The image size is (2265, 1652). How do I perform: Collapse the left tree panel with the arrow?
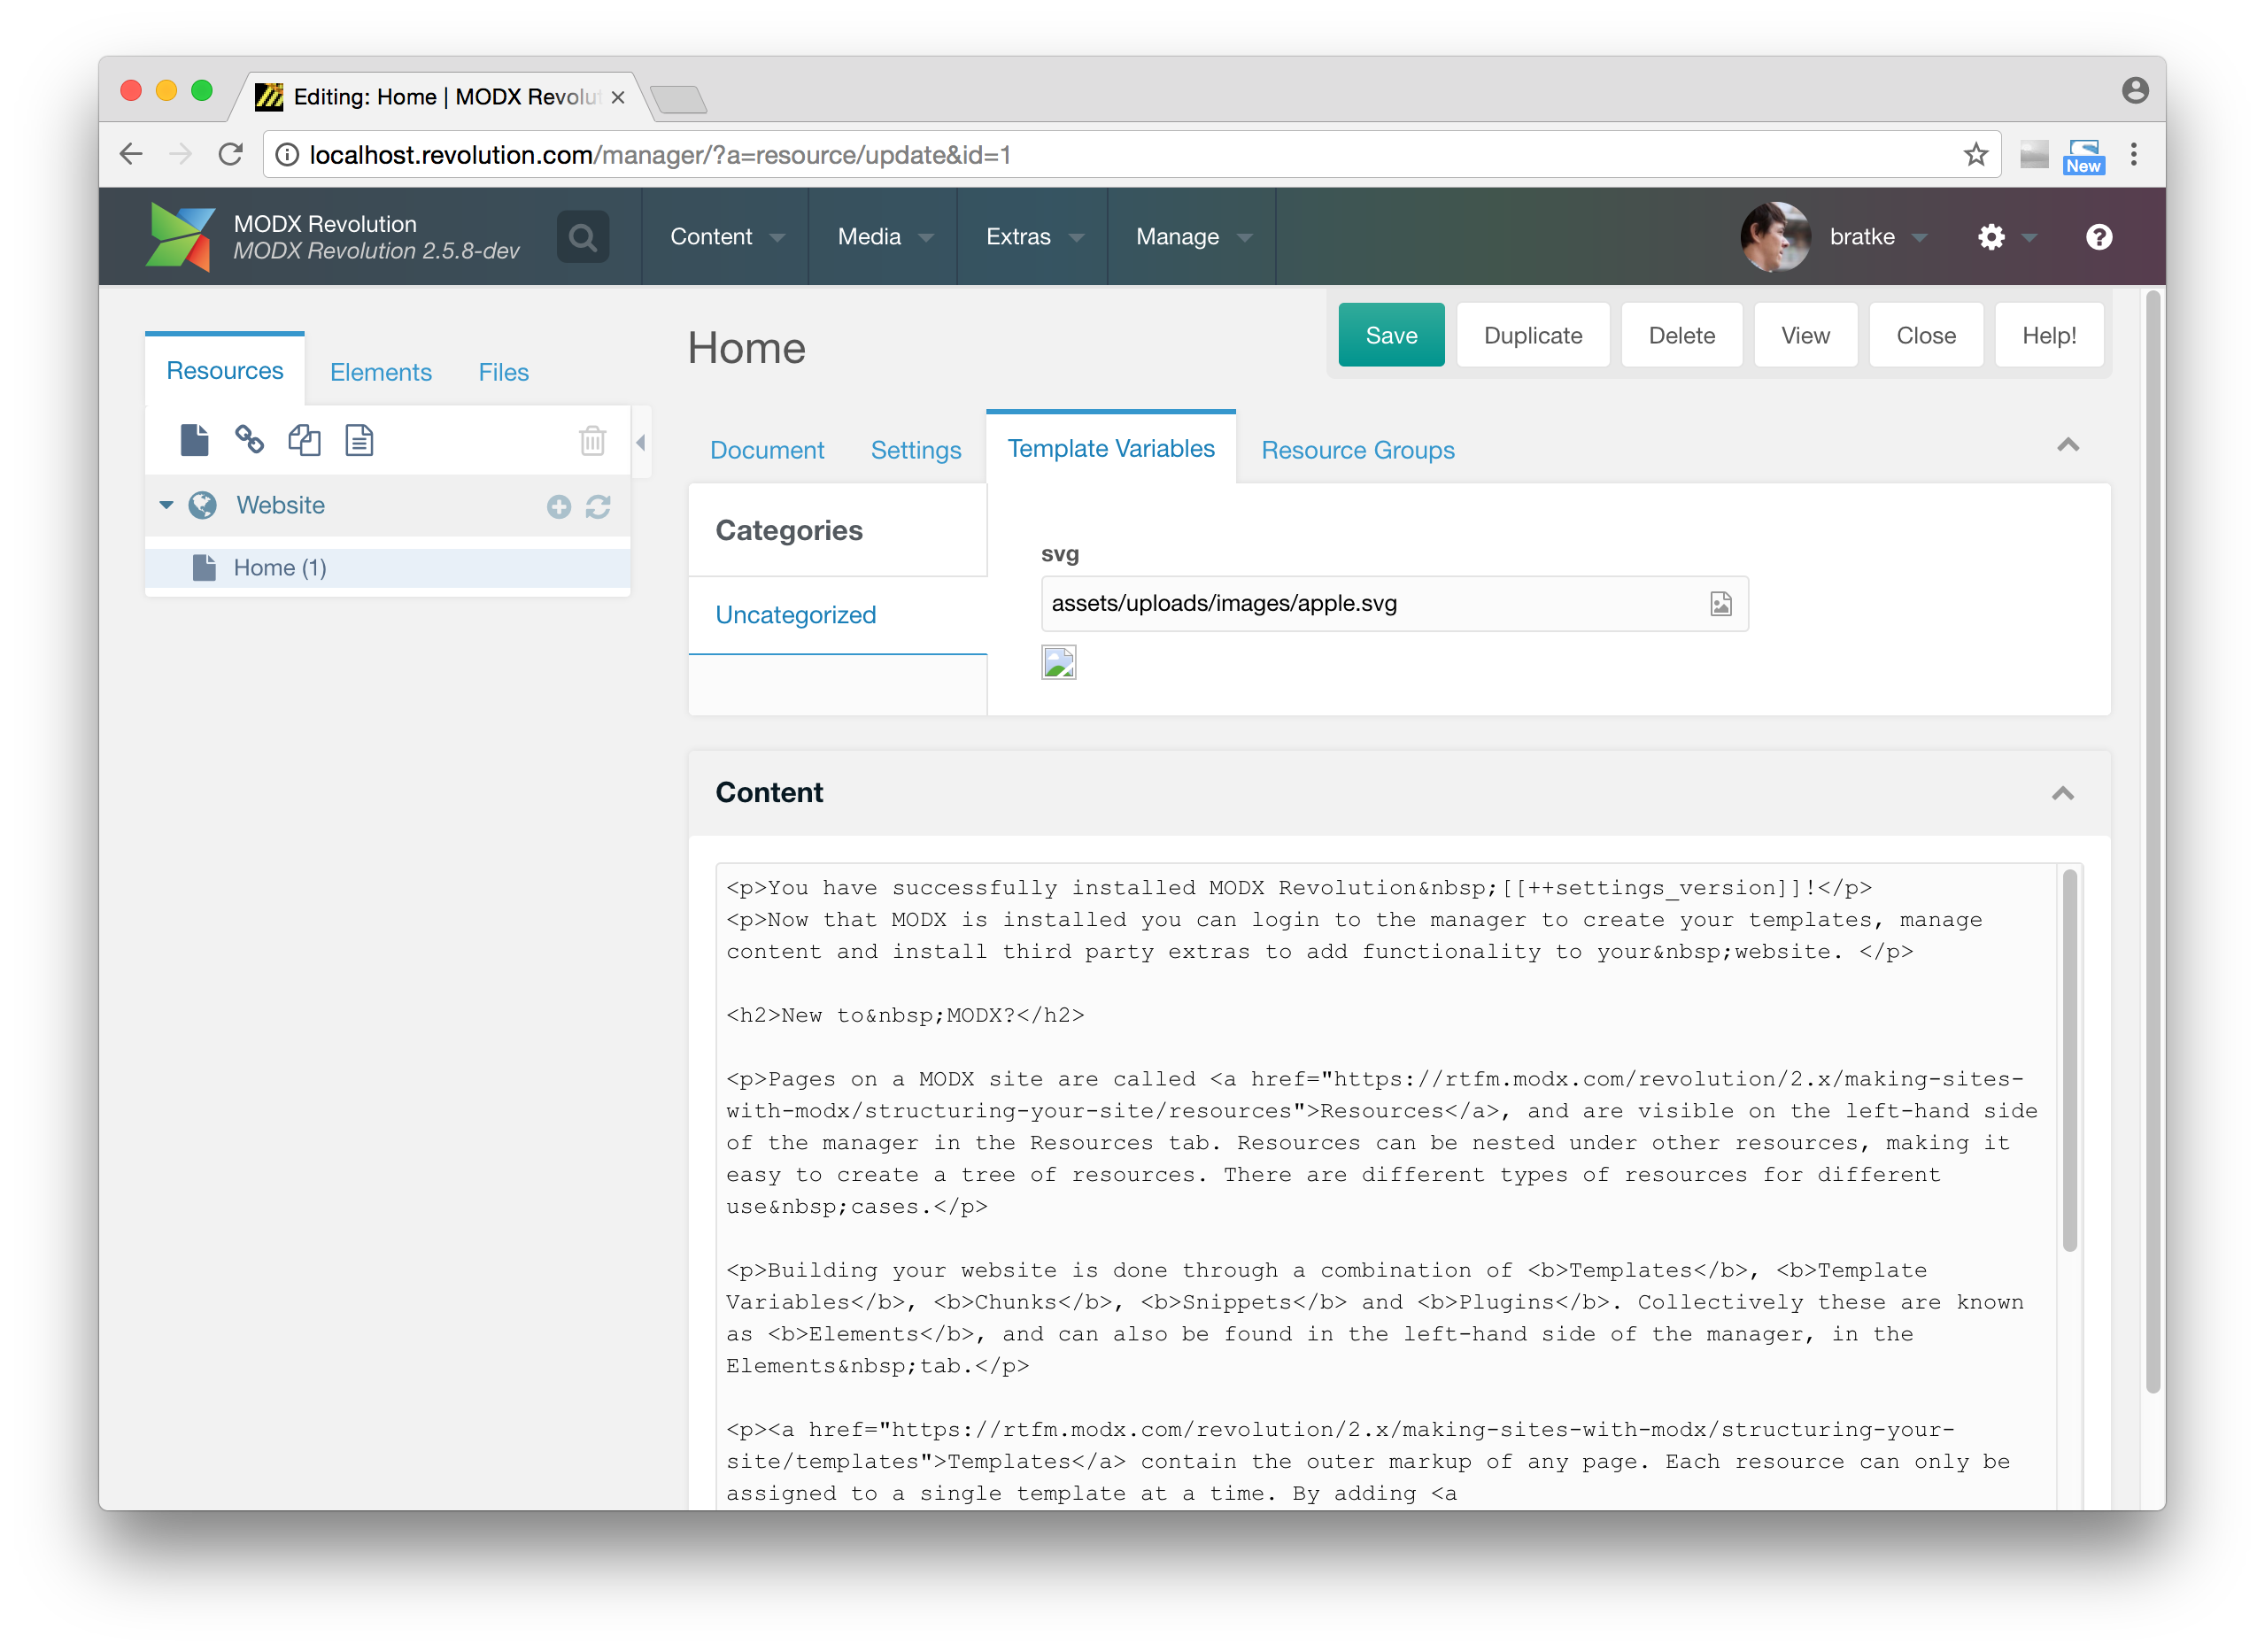(641, 443)
